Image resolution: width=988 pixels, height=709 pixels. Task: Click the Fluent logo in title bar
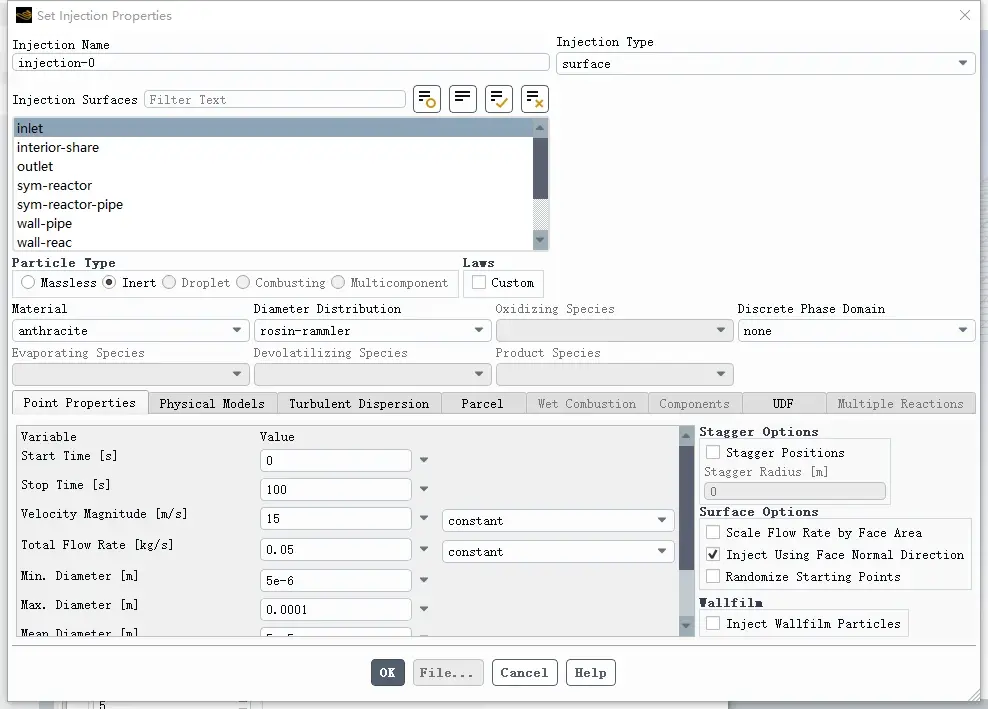[23, 15]
